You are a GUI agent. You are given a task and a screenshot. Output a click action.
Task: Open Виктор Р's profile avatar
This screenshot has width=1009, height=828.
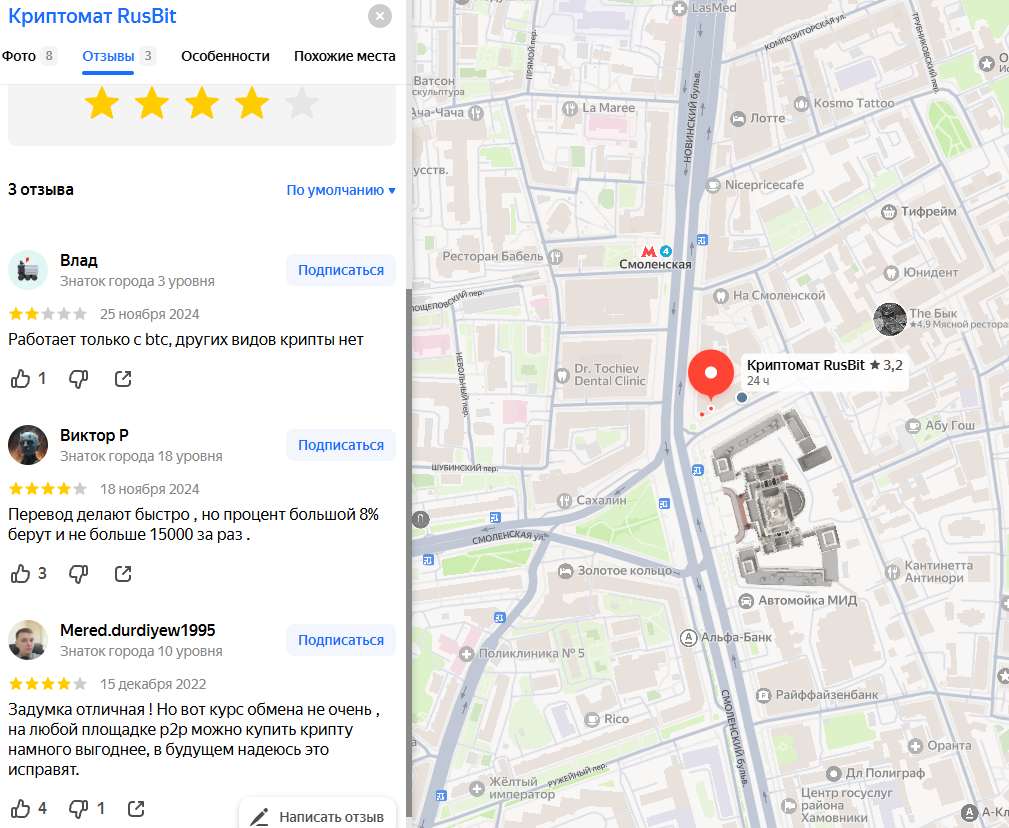tap(28, 445)
